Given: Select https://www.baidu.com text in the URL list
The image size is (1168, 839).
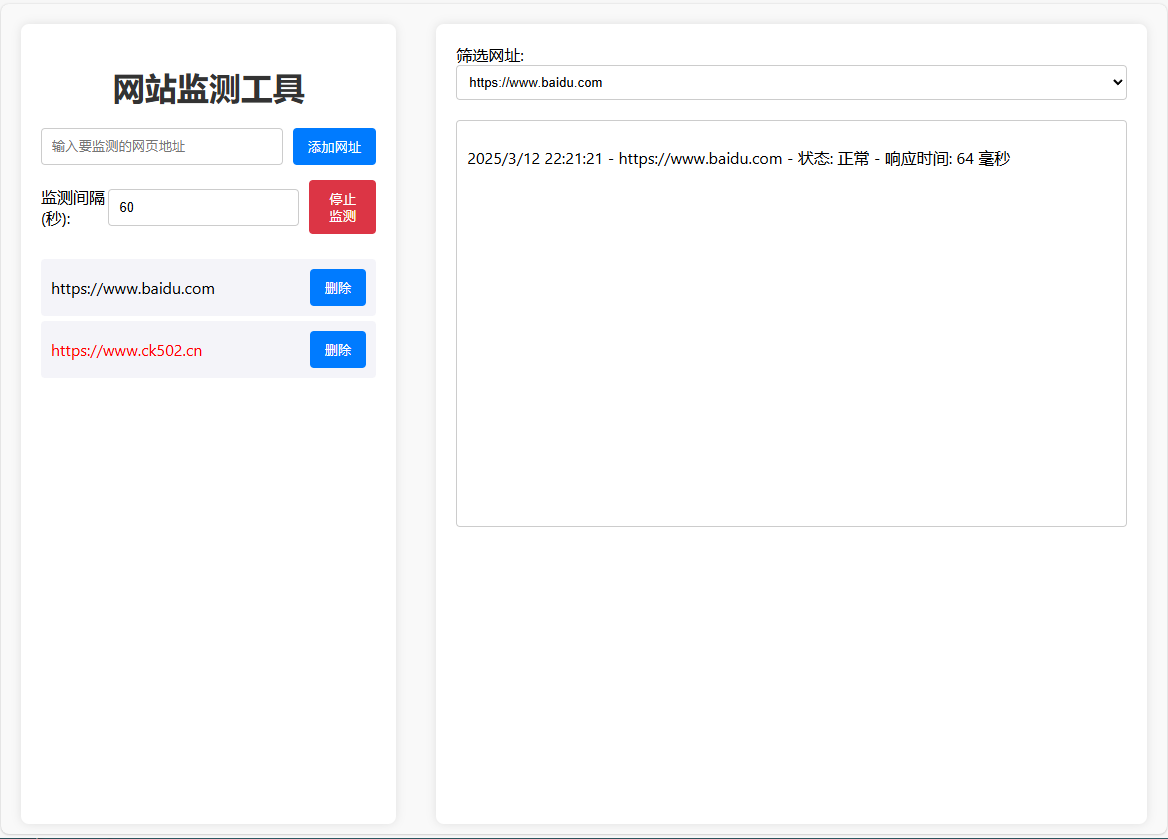Looking at the screenshot, I should click(x=133, y=288).
